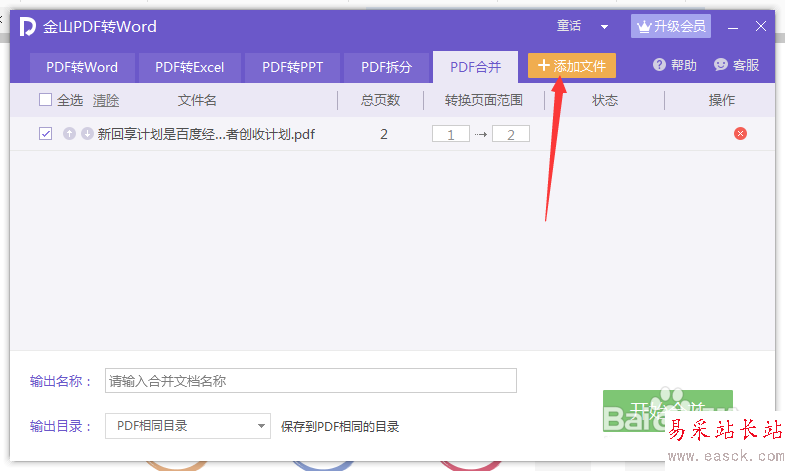Toggle the 全选 select-all checkbox
The image size is (785, 471).
pyautogui.click(x=46, y=100)
